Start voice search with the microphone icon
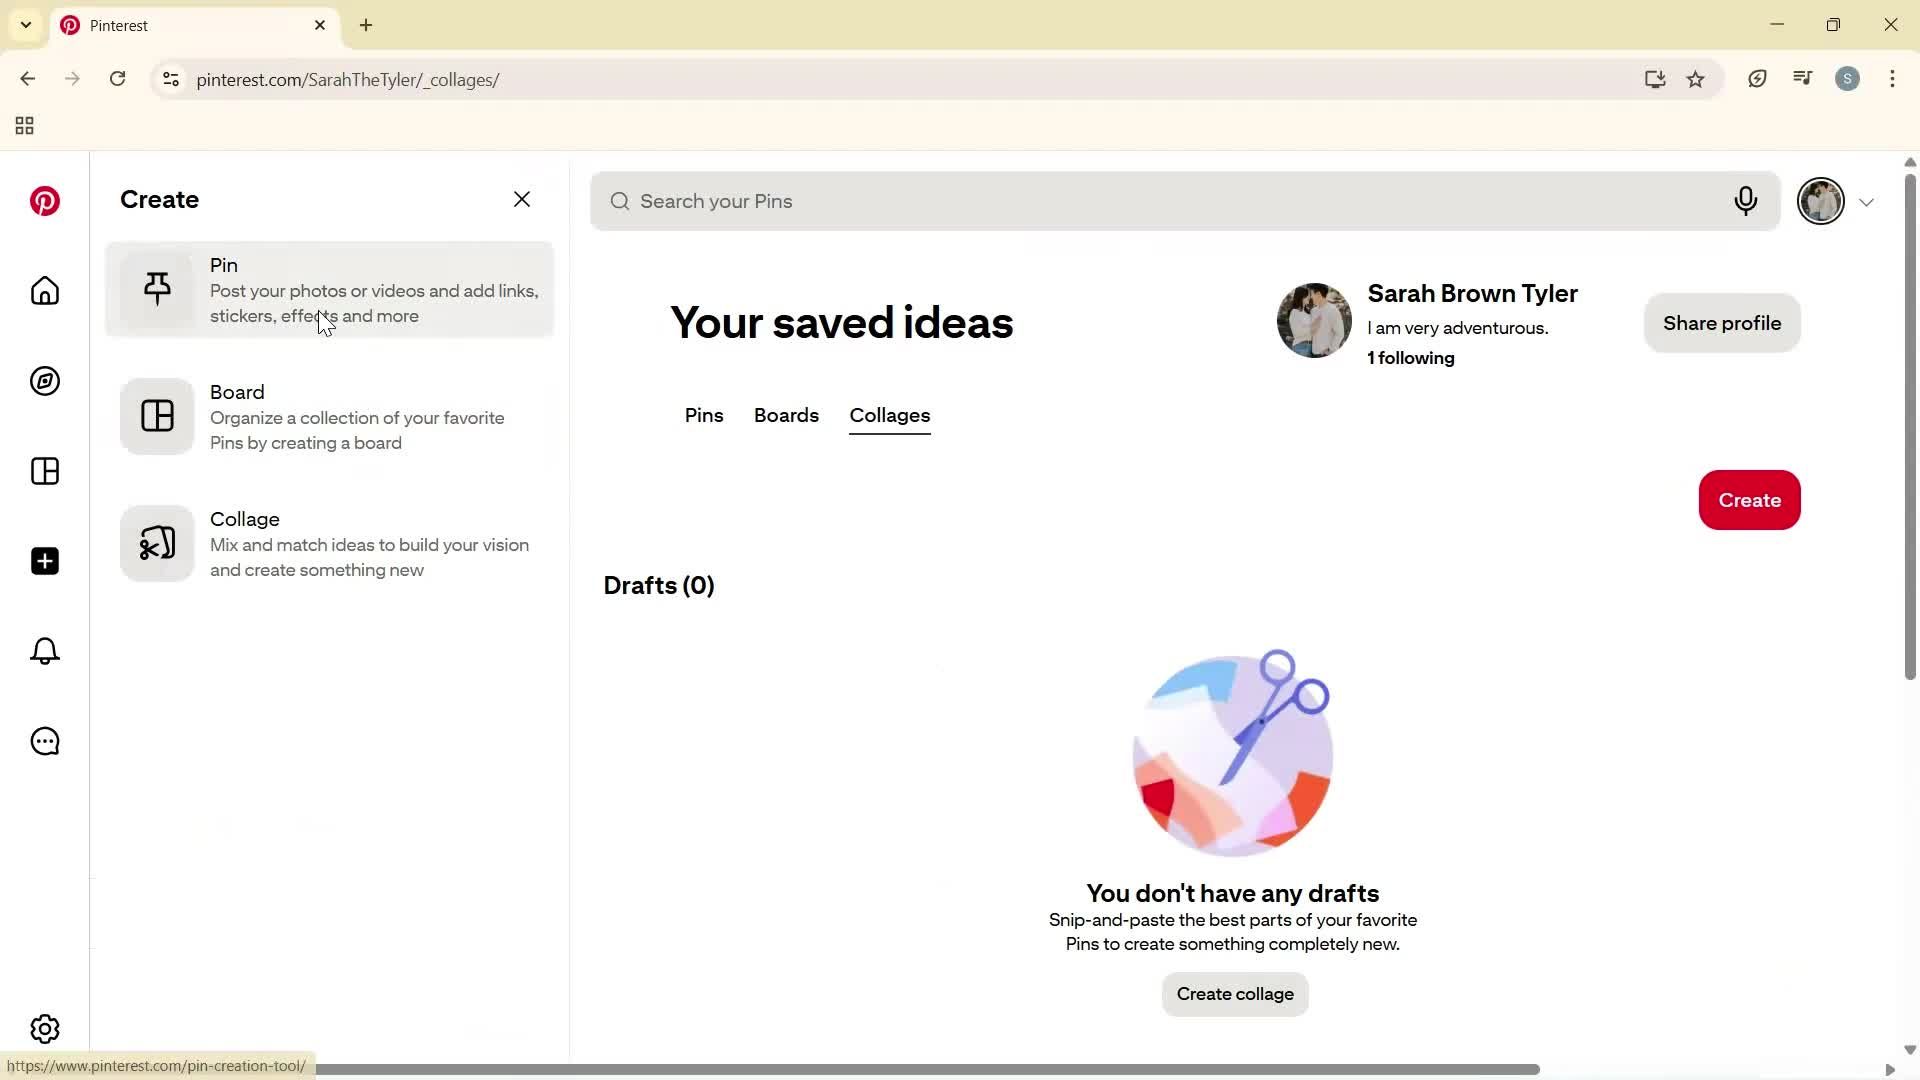The image size is (1920, 1080). pyautogui.click(x=1746, y=201)
